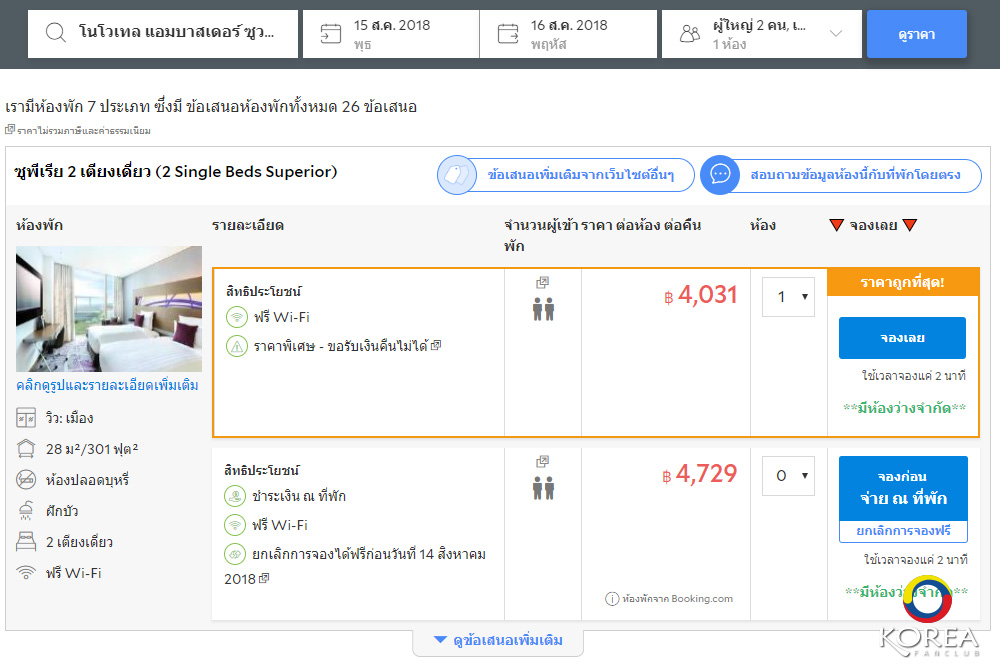Image resolution: width=1000 pixels, height=667 pixels.
Task: Expand ดูข้อเสนอเพิ่มเติม to show more offers
Action: [498, 640]
